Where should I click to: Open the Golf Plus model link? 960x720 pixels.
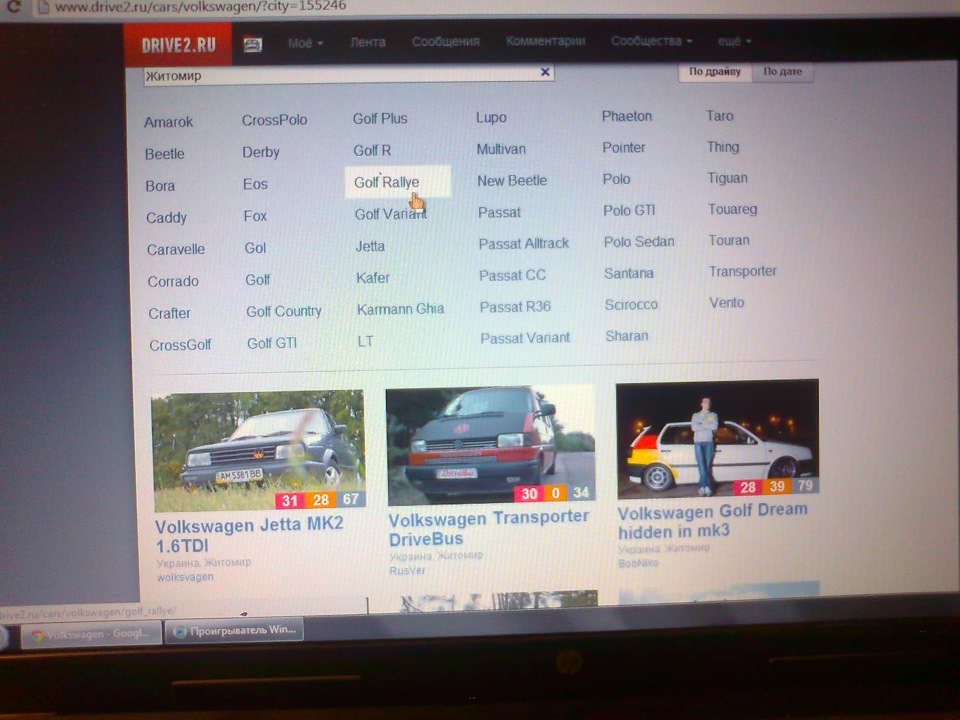[x=380, y=118]
